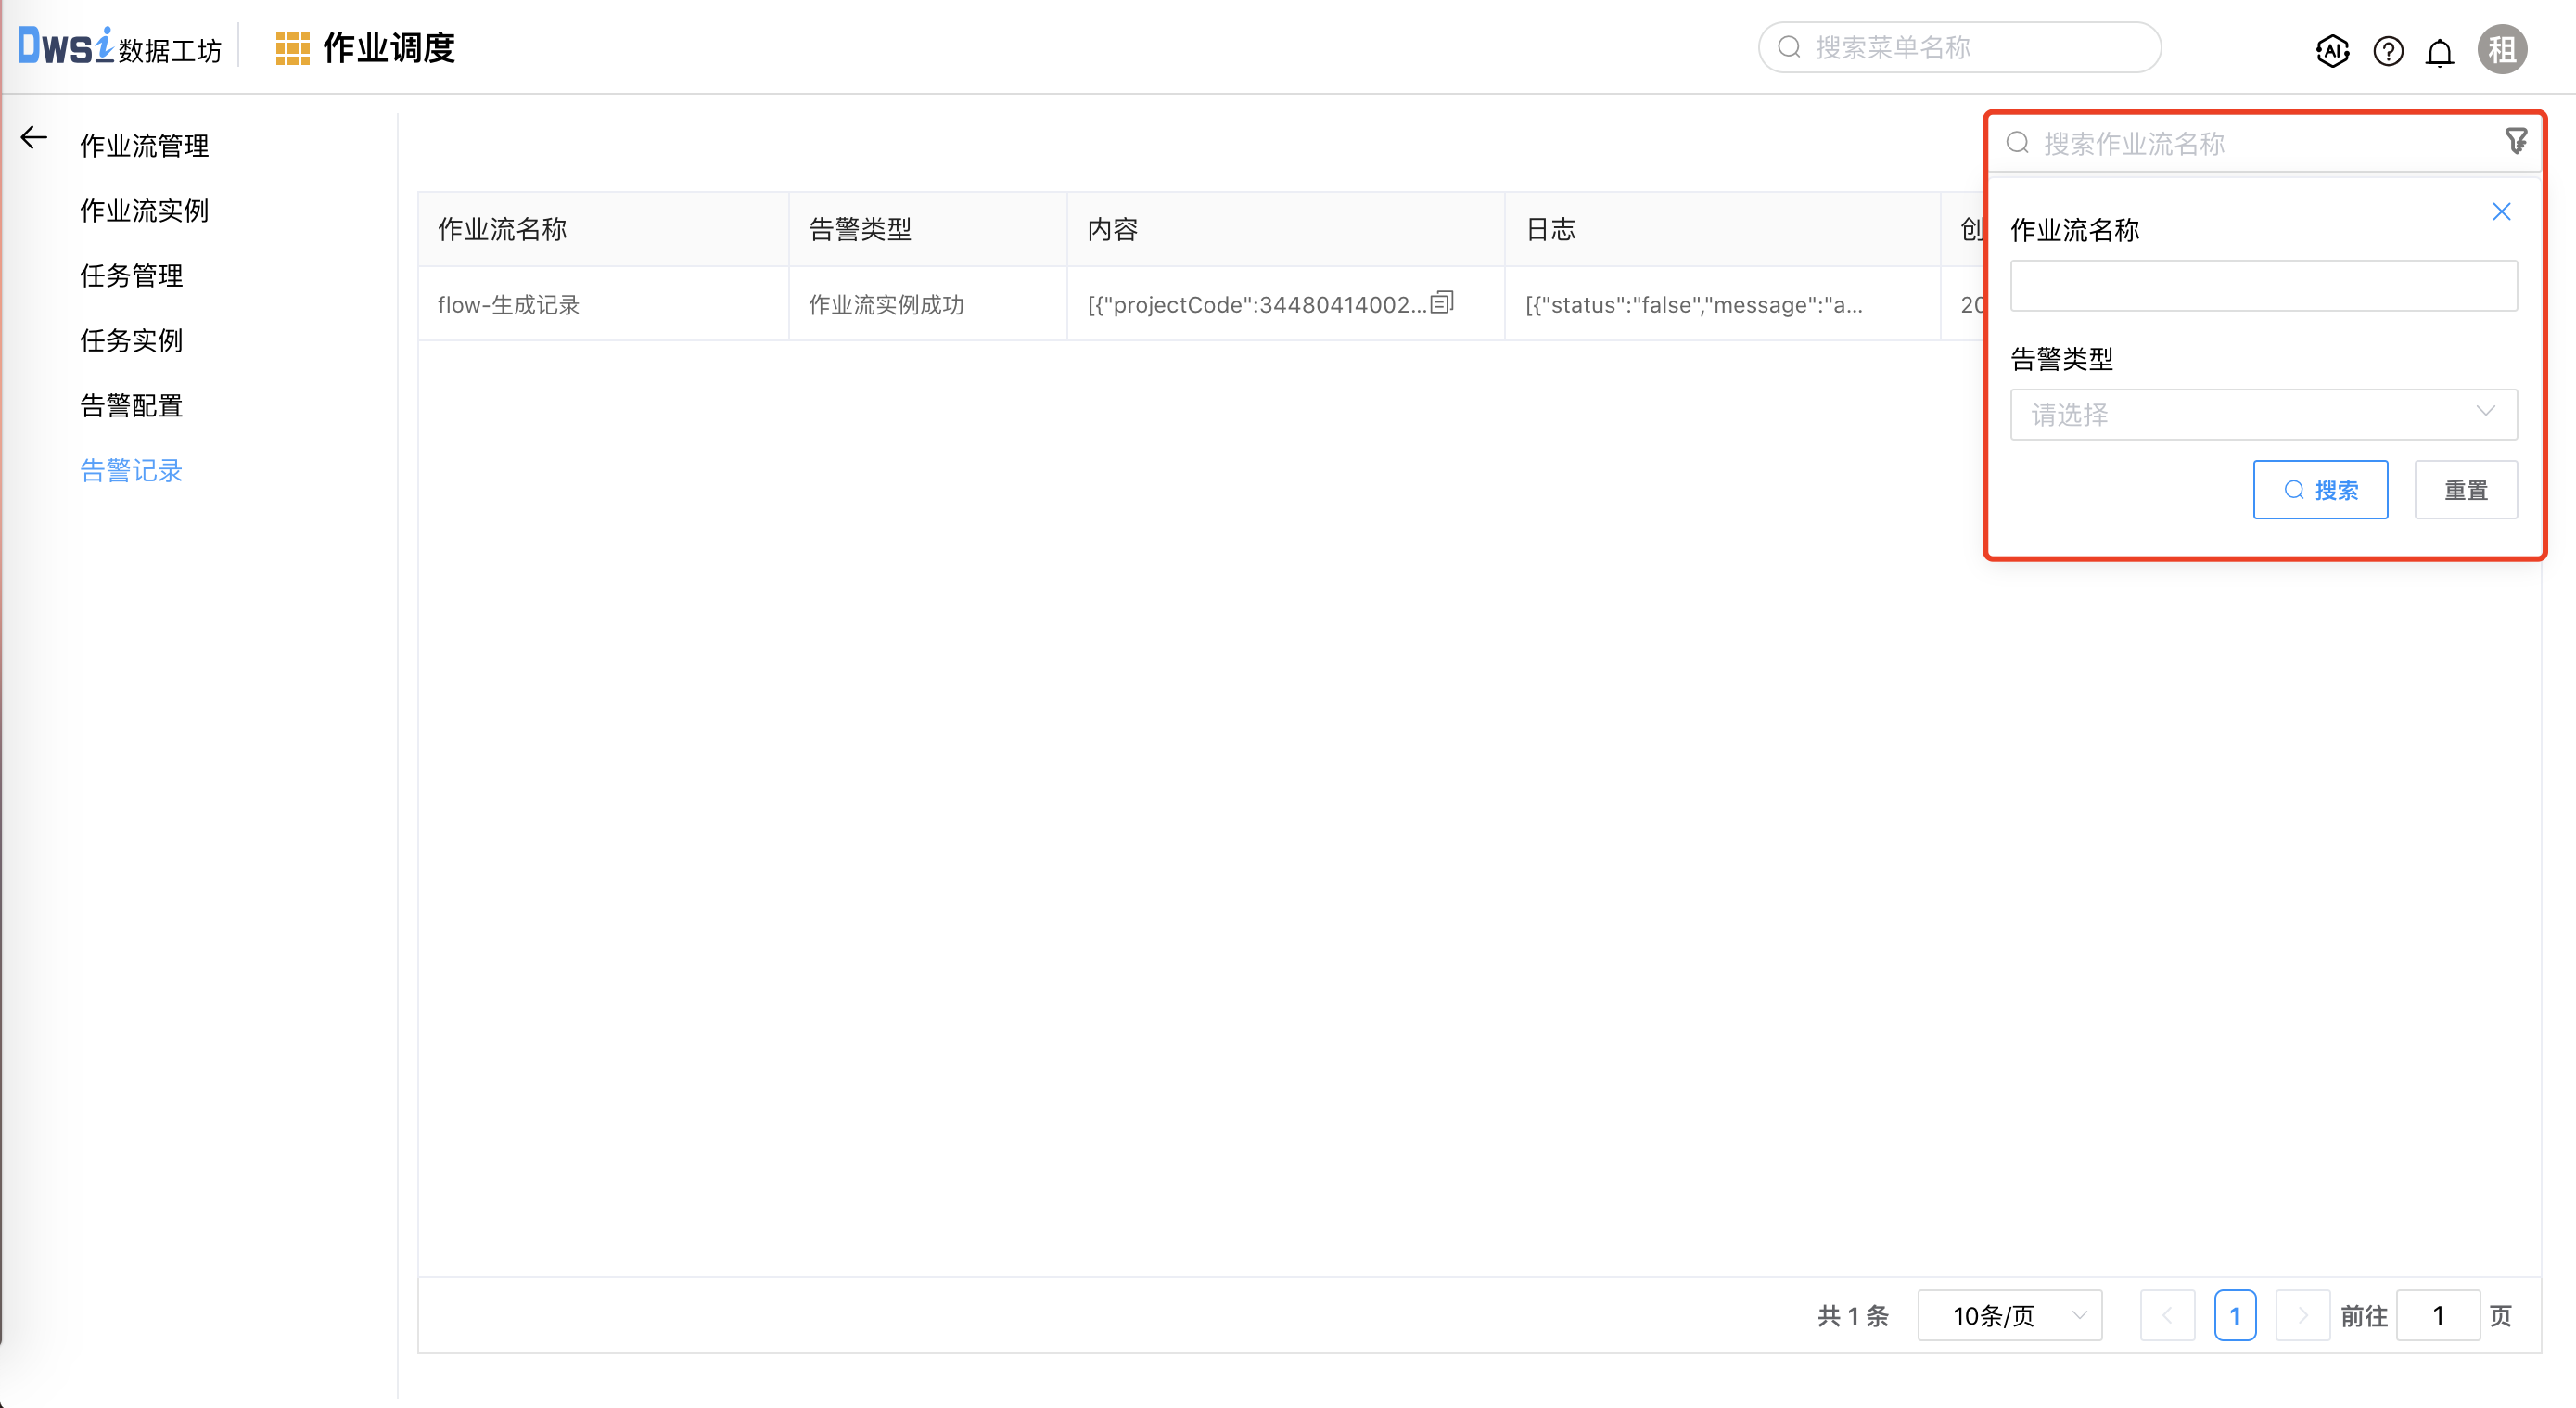This screenshot has width=2576, height=1408.
Task: Click the 重置 reset button
Action: pos(2465,489)
